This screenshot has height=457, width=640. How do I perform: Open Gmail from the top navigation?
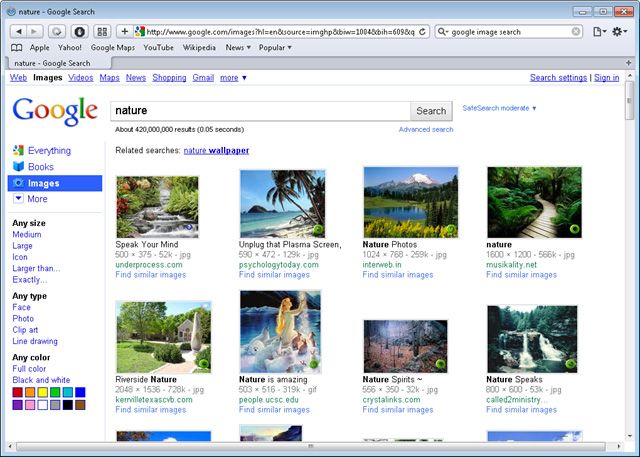(203, 78)
